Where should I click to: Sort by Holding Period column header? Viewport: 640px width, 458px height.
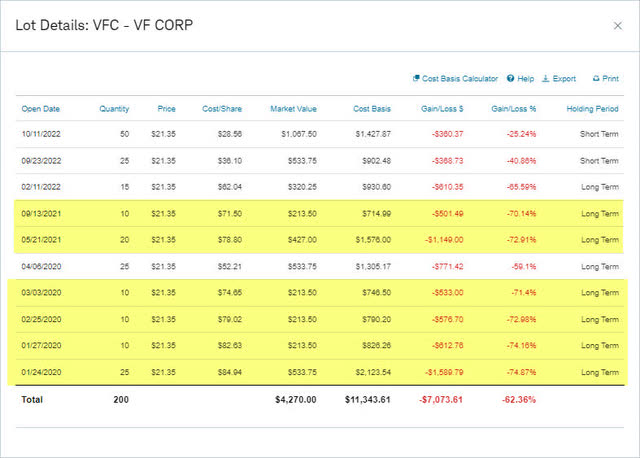(592, 109)
